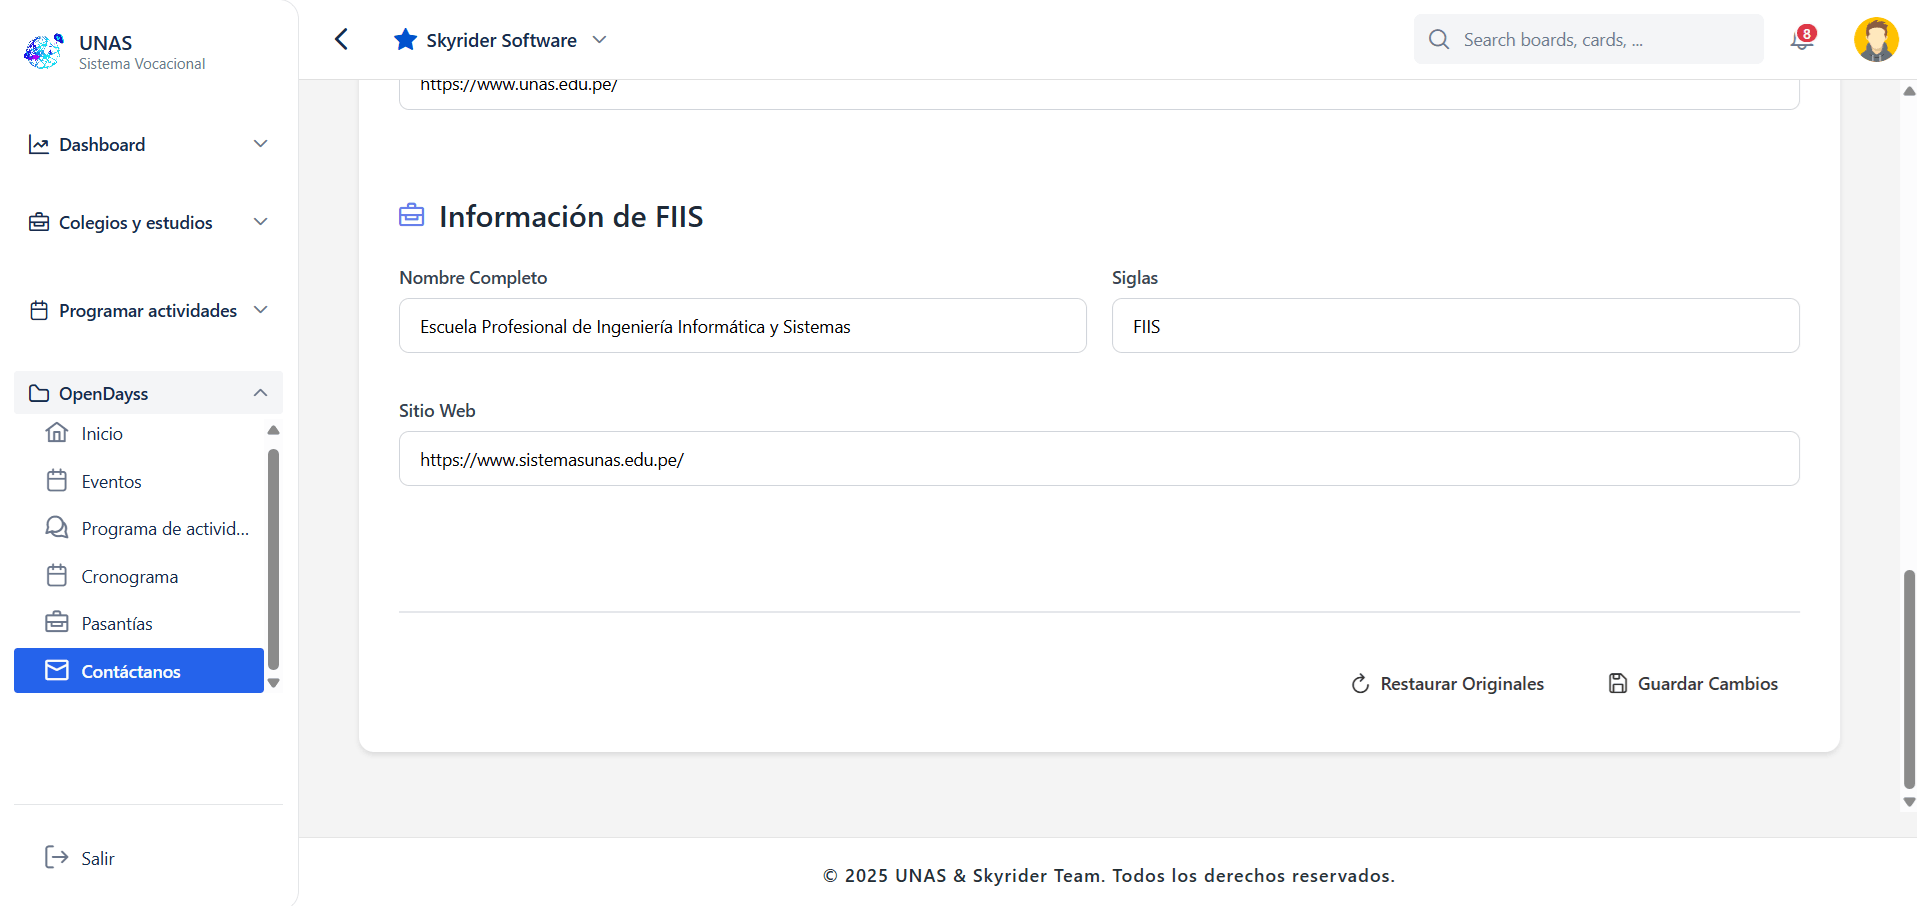Open the Cronograma menu item
This screenshot has height=909, width=1917.
[x=129, y=577]
